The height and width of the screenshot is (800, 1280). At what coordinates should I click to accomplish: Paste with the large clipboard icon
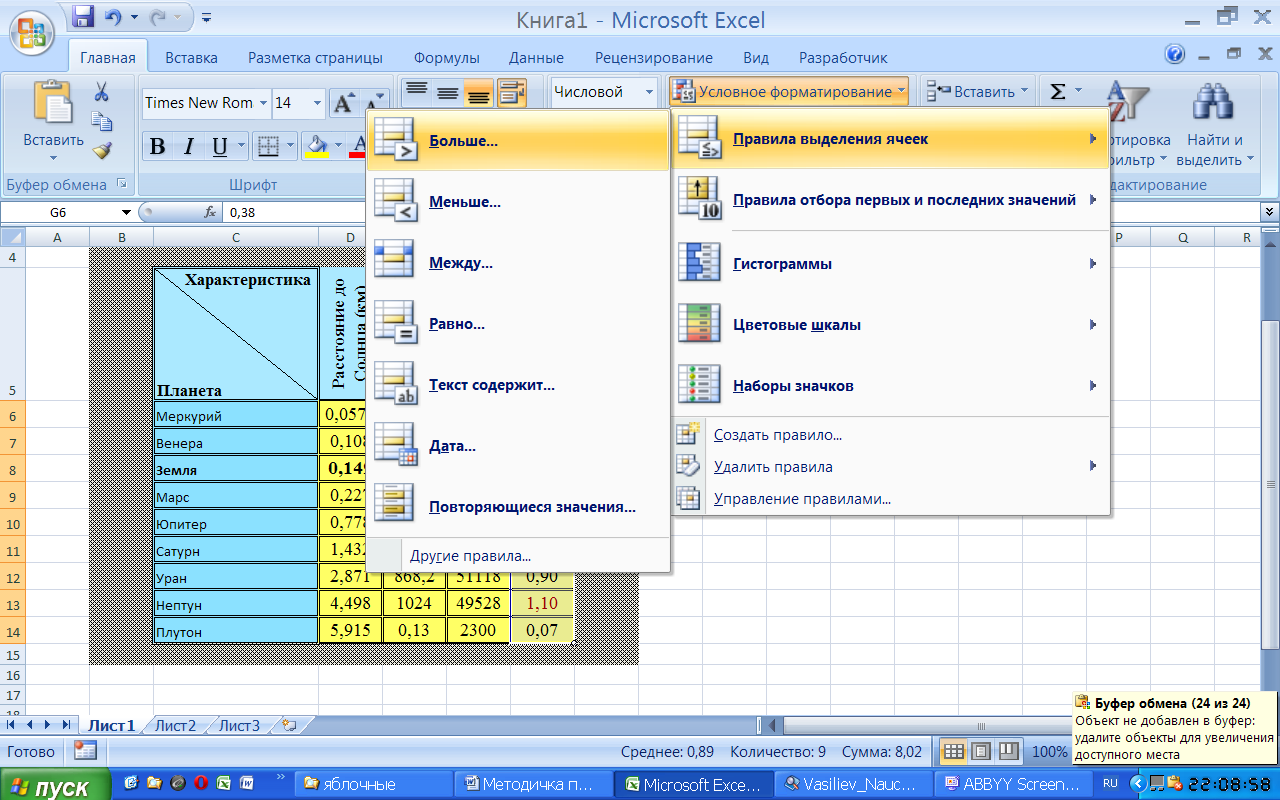(x=53, y=103)
